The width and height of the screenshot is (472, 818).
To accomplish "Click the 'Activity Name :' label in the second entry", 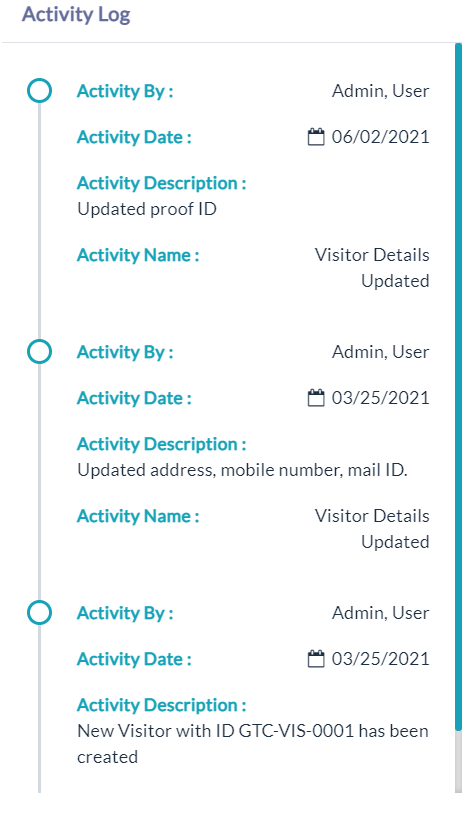I will [138, 516].
